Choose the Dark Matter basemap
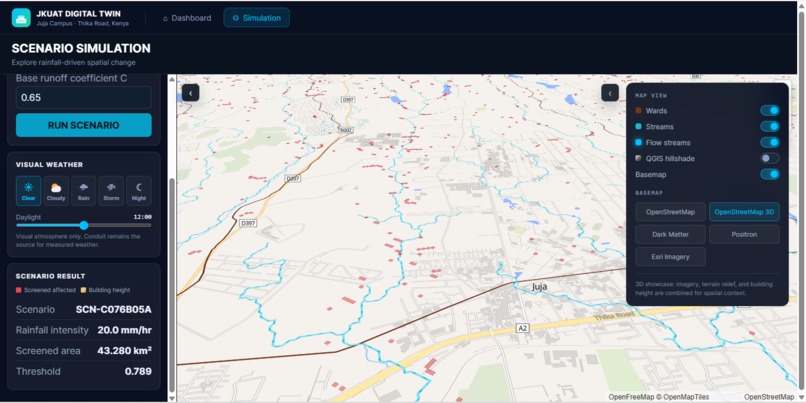The height and width of the screenshot is (403, 806). (670, 234)
